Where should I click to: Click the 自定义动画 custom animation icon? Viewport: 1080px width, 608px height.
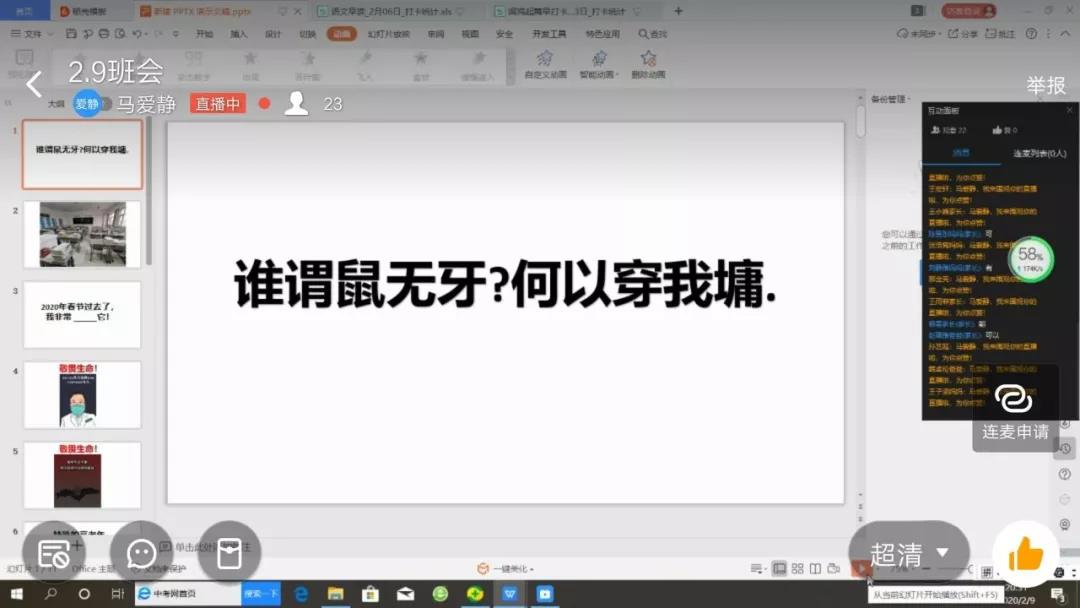(545, 62)
